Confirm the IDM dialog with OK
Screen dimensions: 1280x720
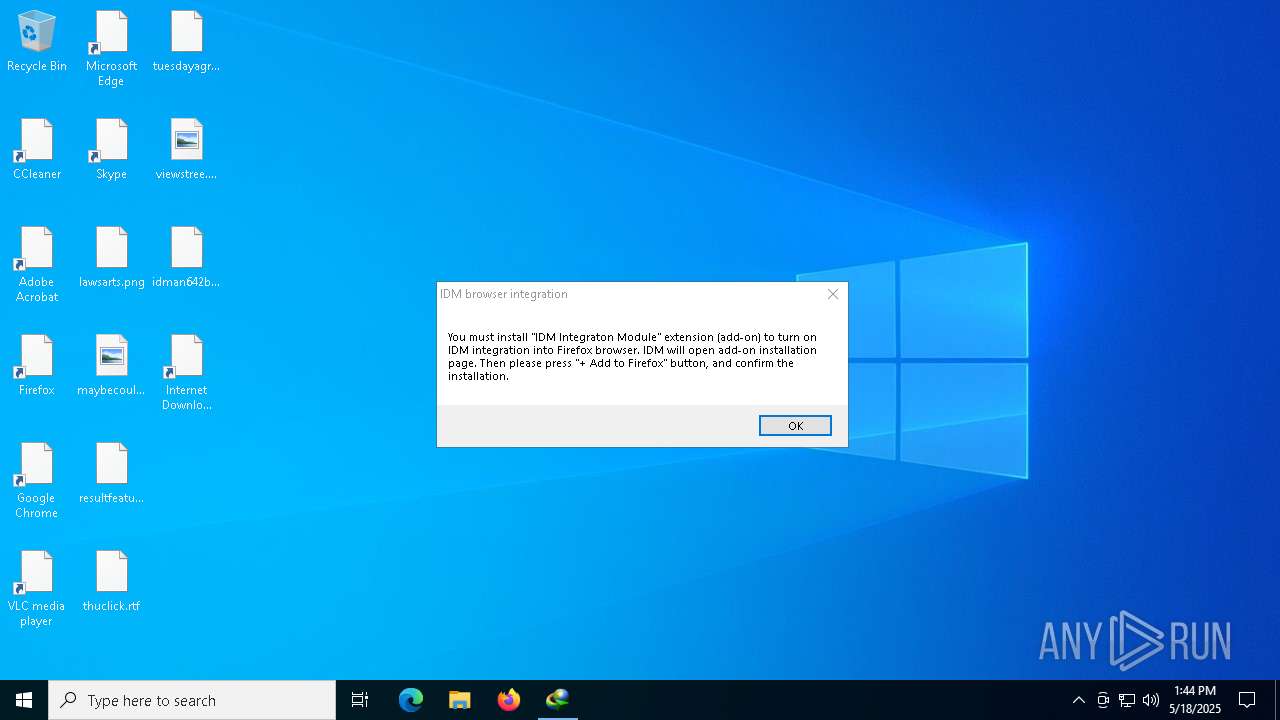795,426
